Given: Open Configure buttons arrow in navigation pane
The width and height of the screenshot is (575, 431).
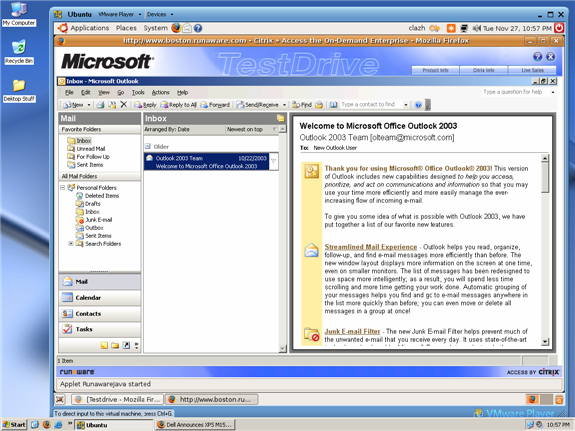Looking at the screenshot, I should 136,346.
